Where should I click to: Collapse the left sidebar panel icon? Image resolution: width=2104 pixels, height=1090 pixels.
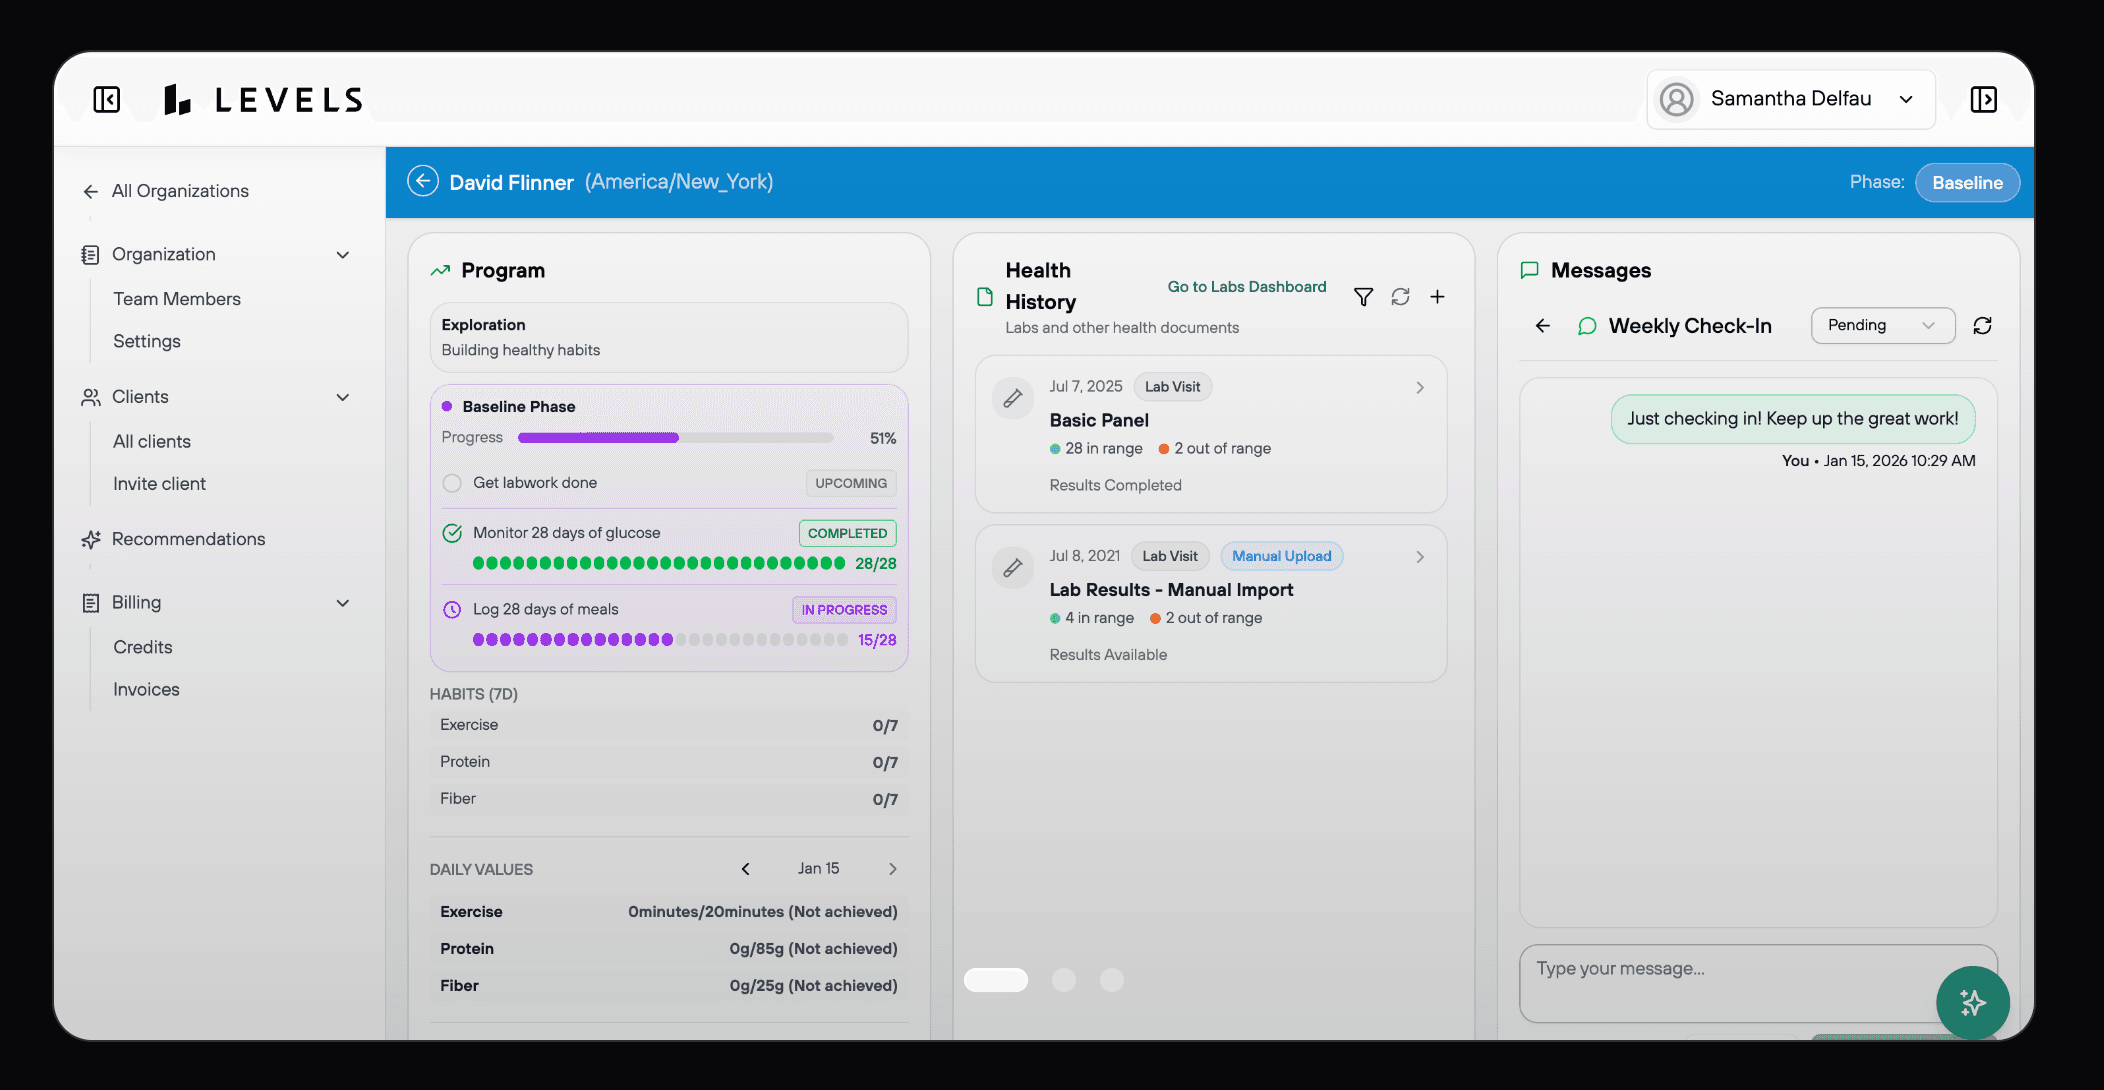[x=107, y=99]
